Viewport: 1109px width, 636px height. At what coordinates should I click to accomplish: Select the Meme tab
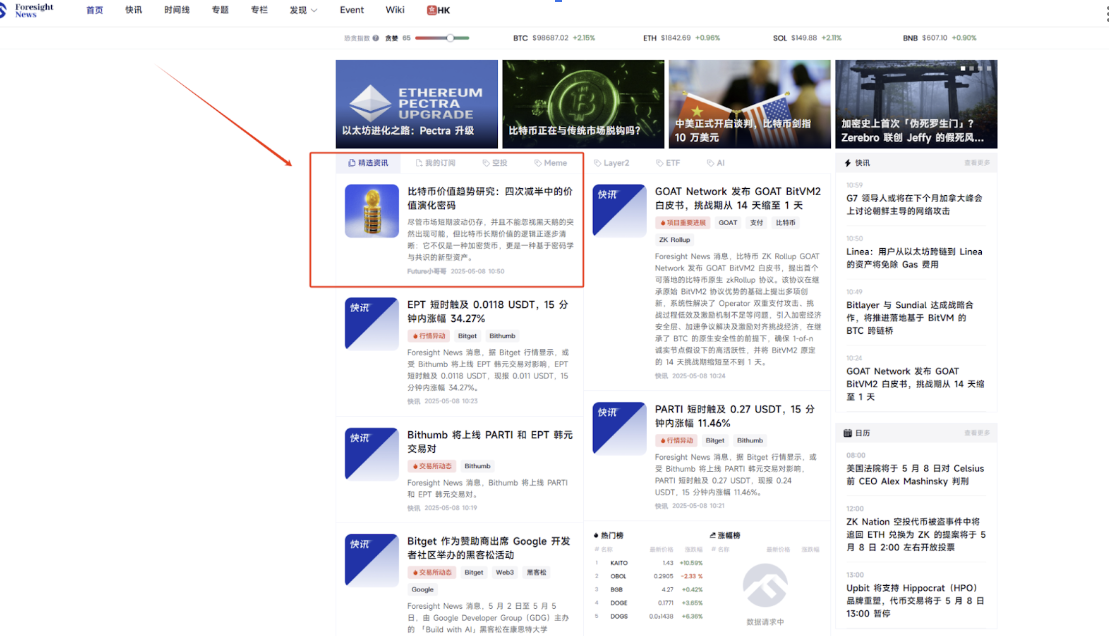coord(550,163)
